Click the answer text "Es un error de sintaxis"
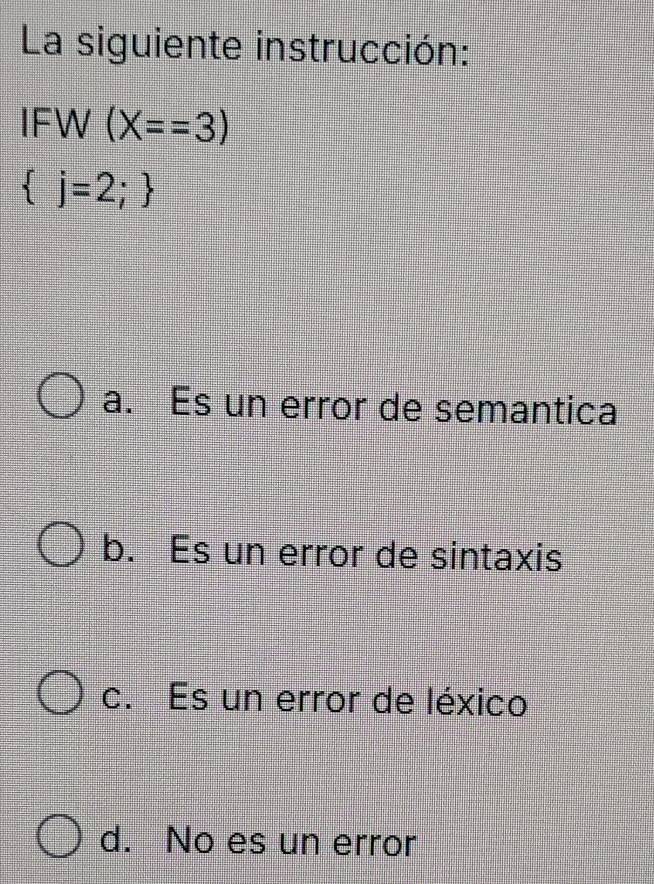The image size is (654, 884). [366, 553]
